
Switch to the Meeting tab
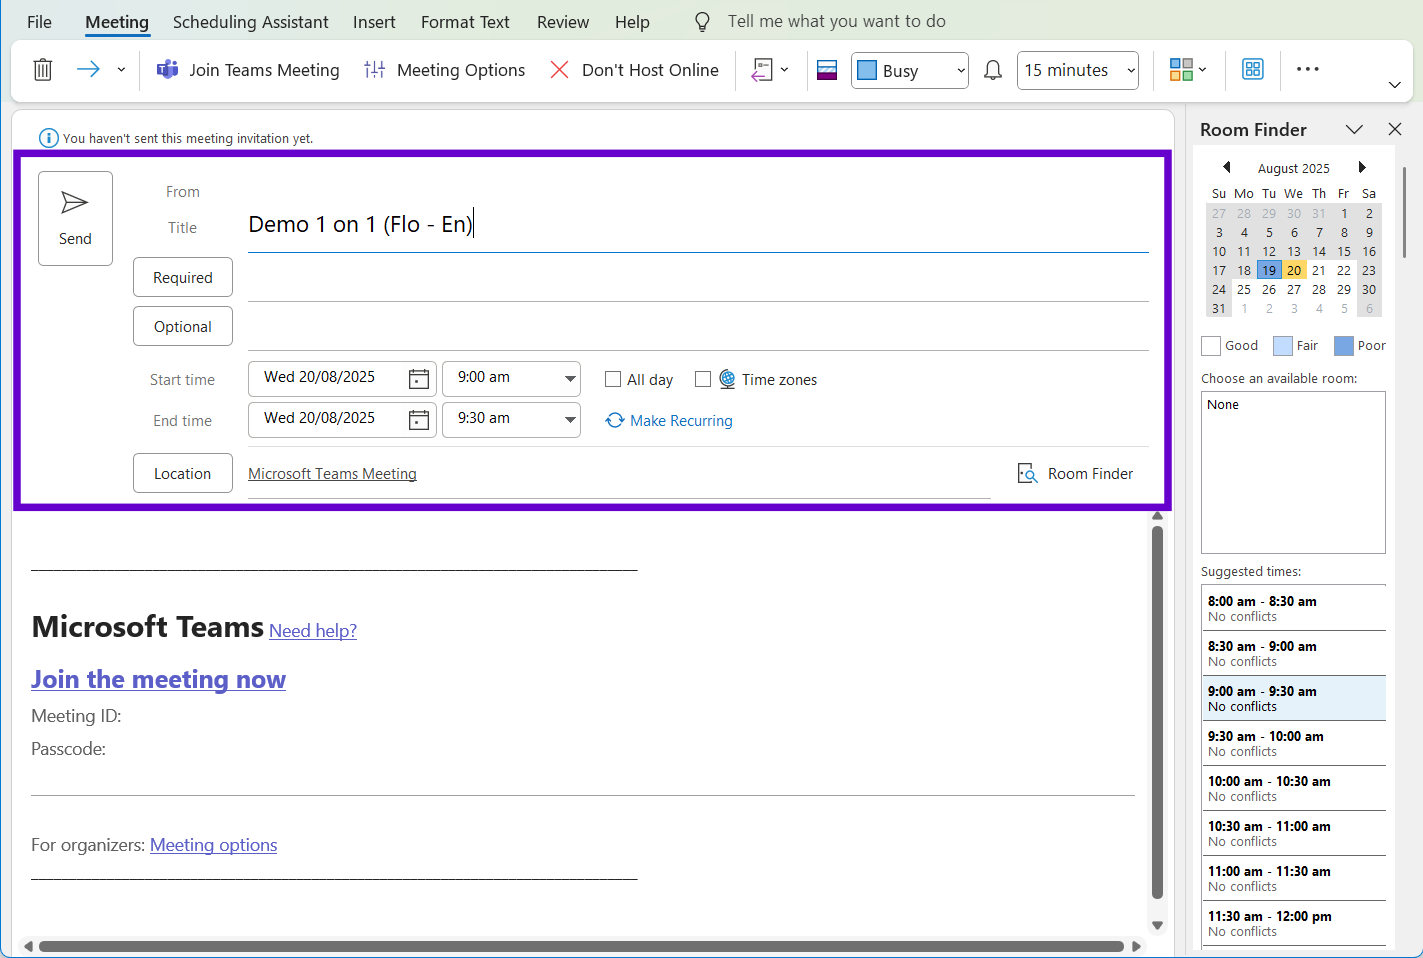pos(117,22)
